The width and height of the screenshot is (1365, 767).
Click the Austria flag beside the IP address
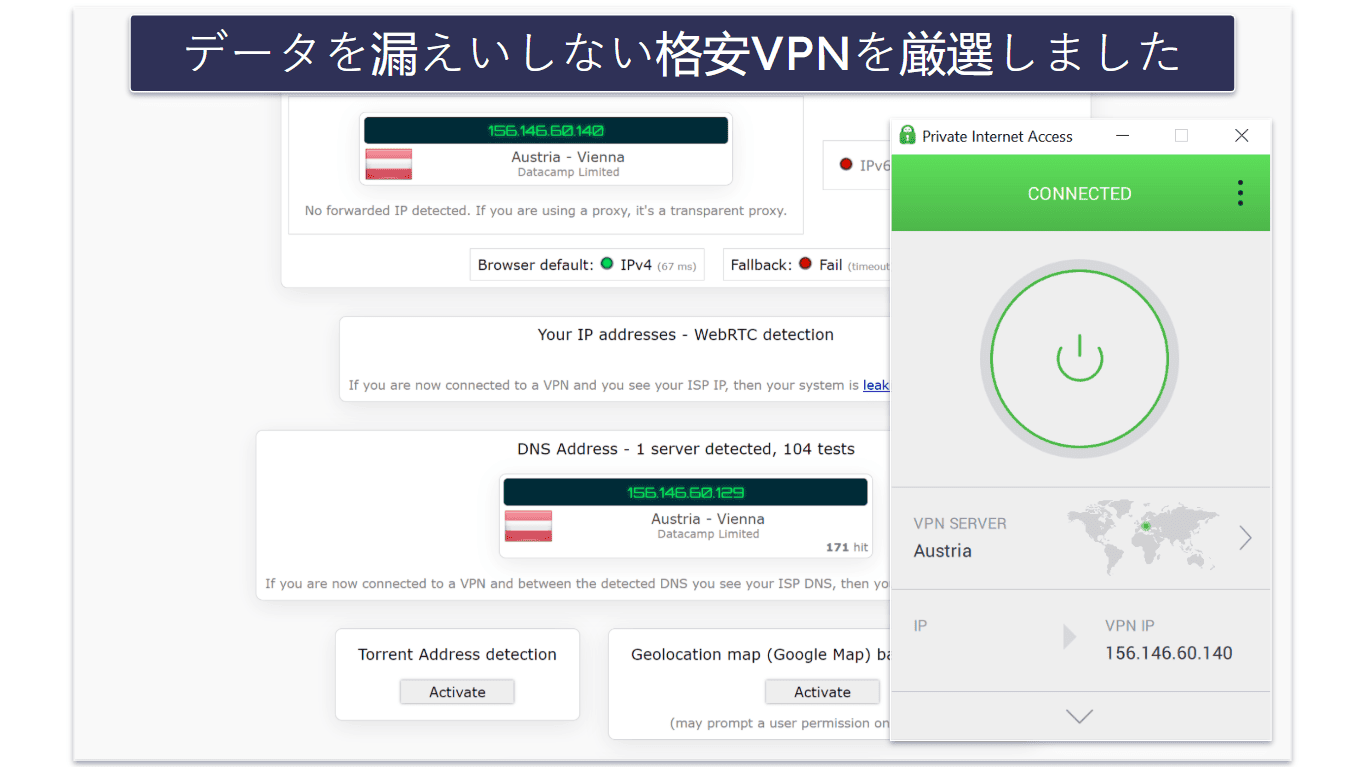click(388, 164)
